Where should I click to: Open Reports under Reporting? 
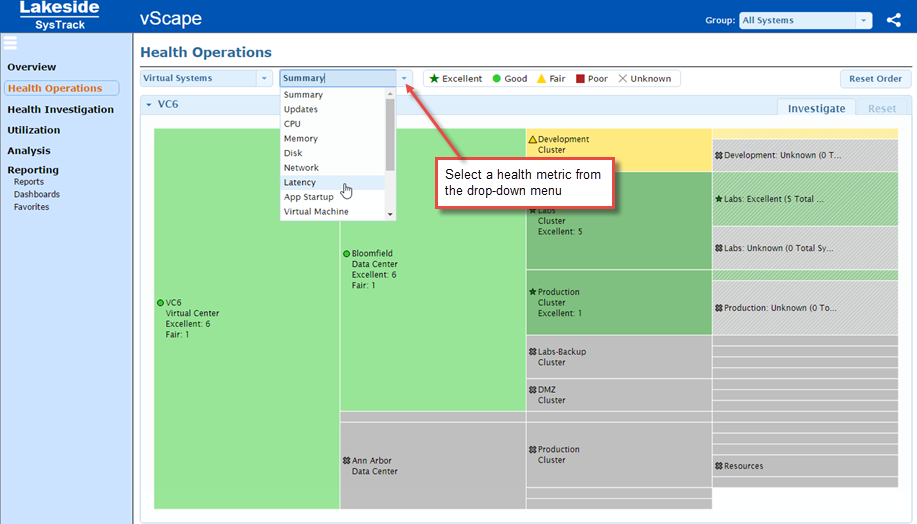(29, 182)
